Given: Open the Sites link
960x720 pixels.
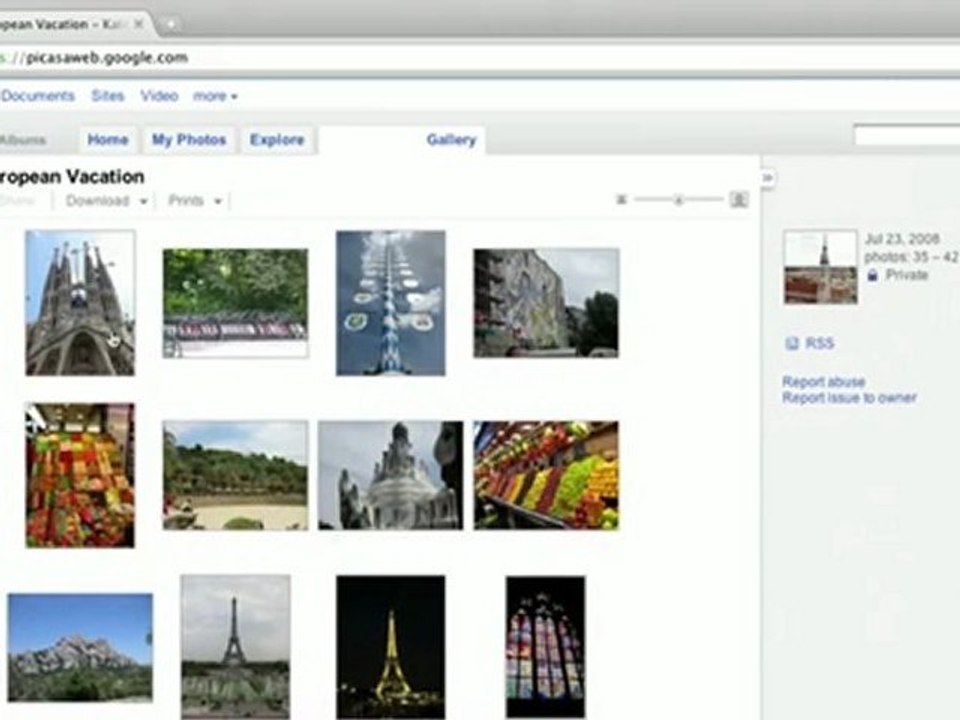Looking at the screenshot, I should (108, 96).
